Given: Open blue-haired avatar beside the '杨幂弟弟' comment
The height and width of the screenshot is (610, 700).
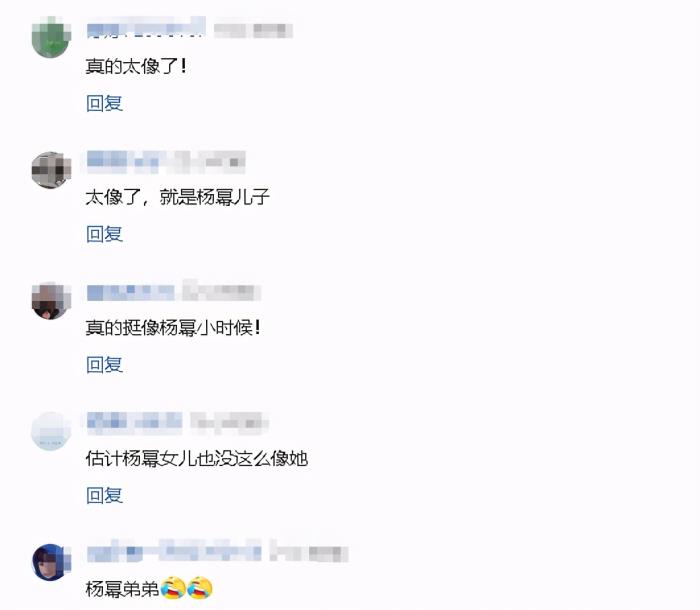Looking at the screenshot, I should tap(51, 562).
